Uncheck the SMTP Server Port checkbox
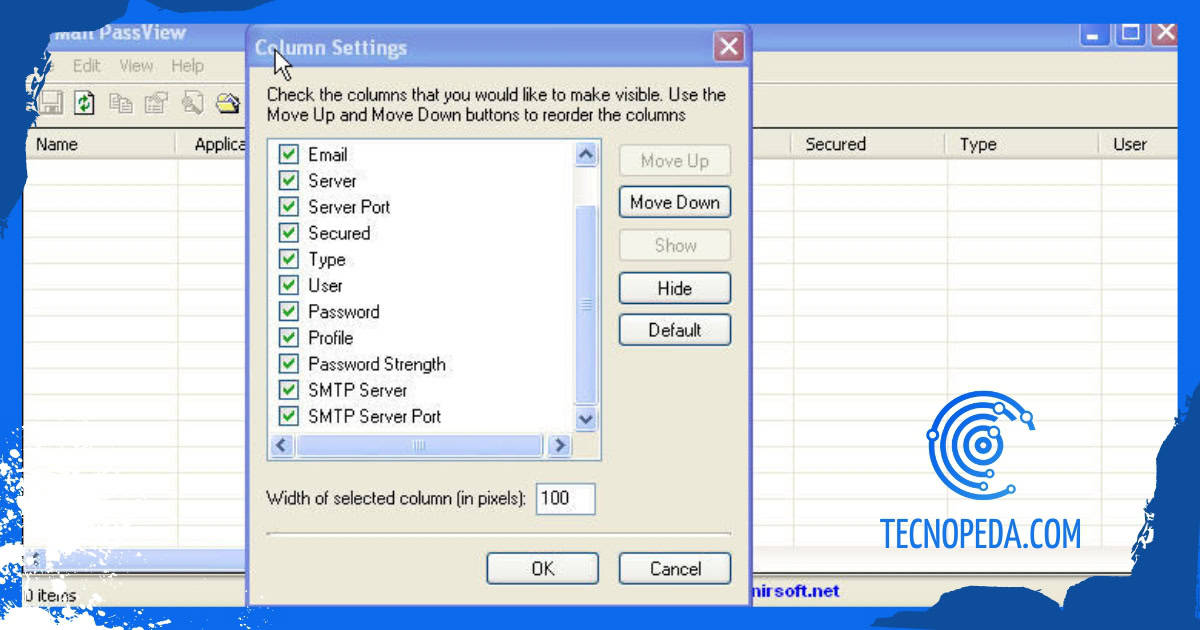 (289, 416)
